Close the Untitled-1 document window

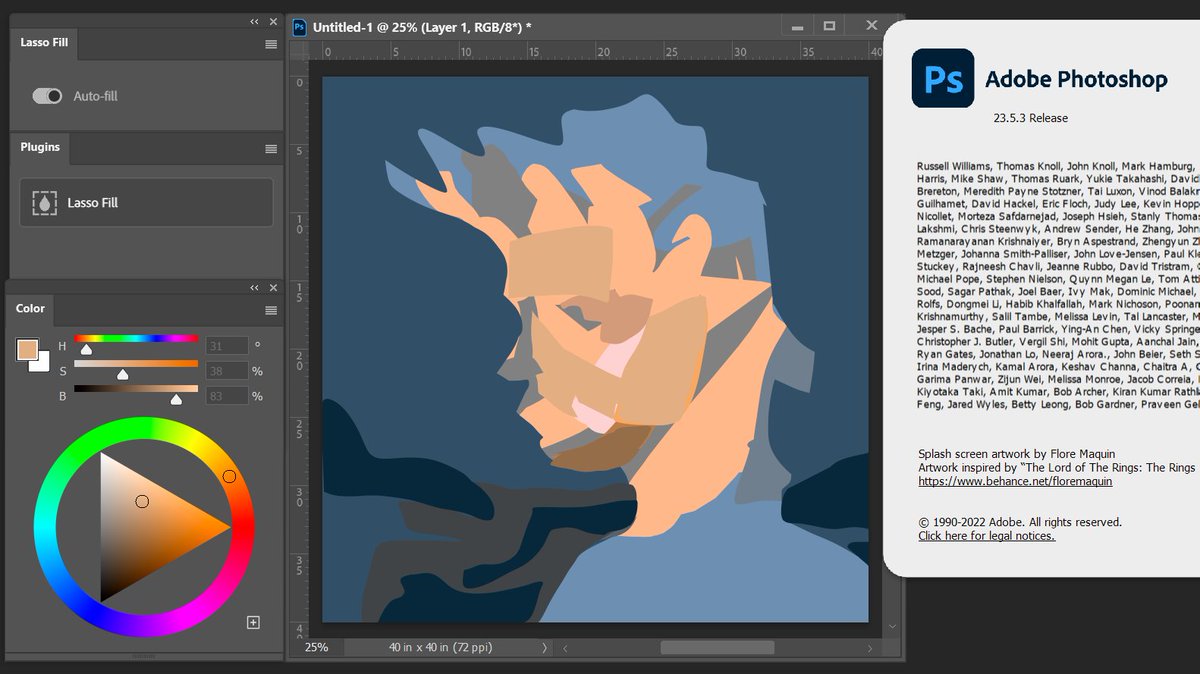pyautogui.click(x=871, y=26)
